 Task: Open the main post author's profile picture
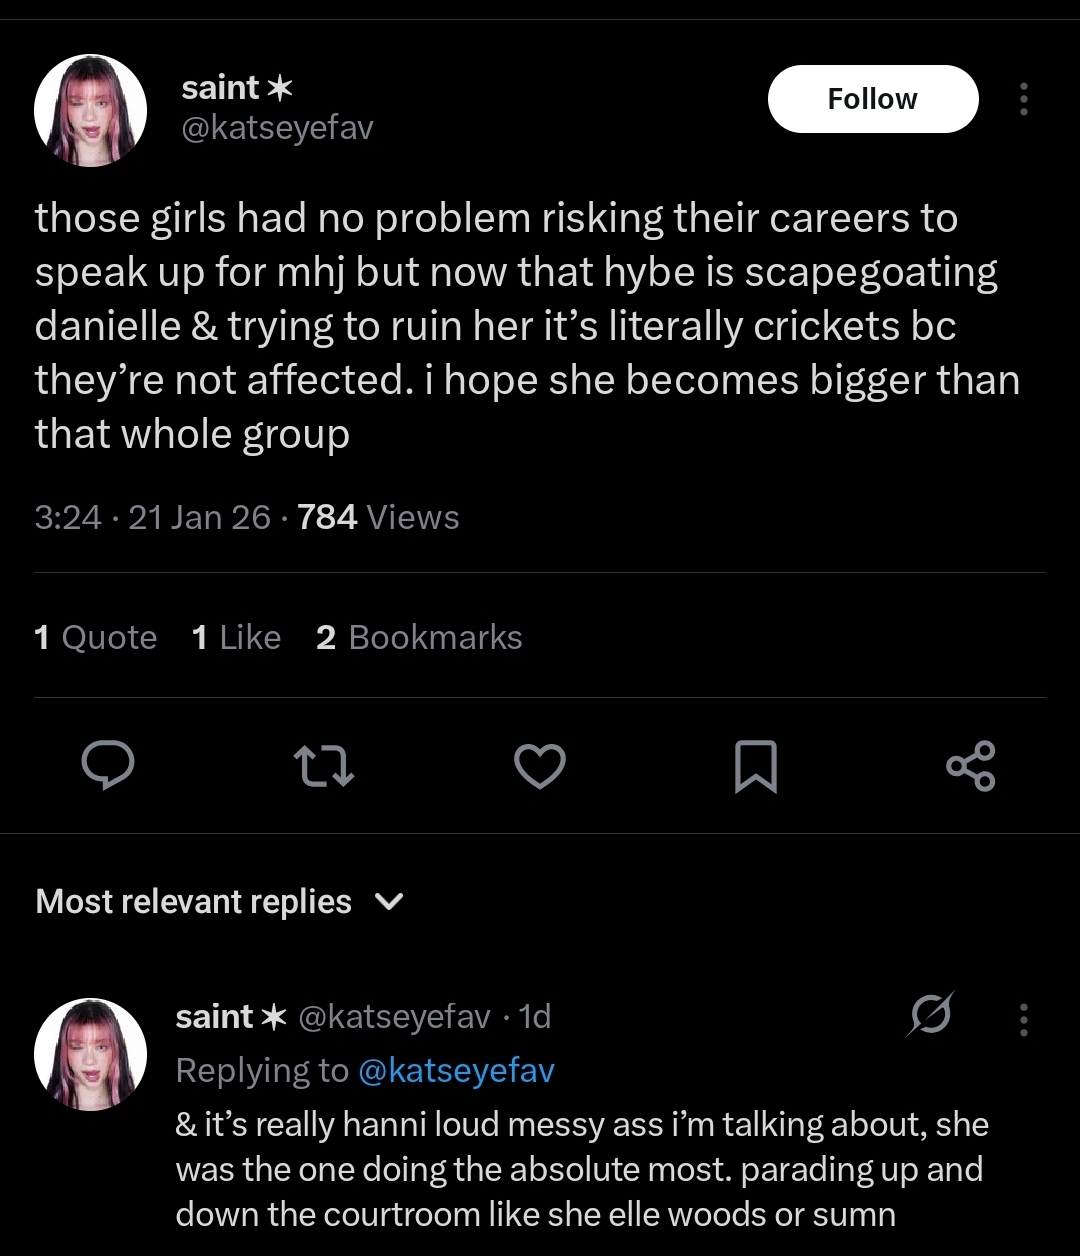pos(91,110)
